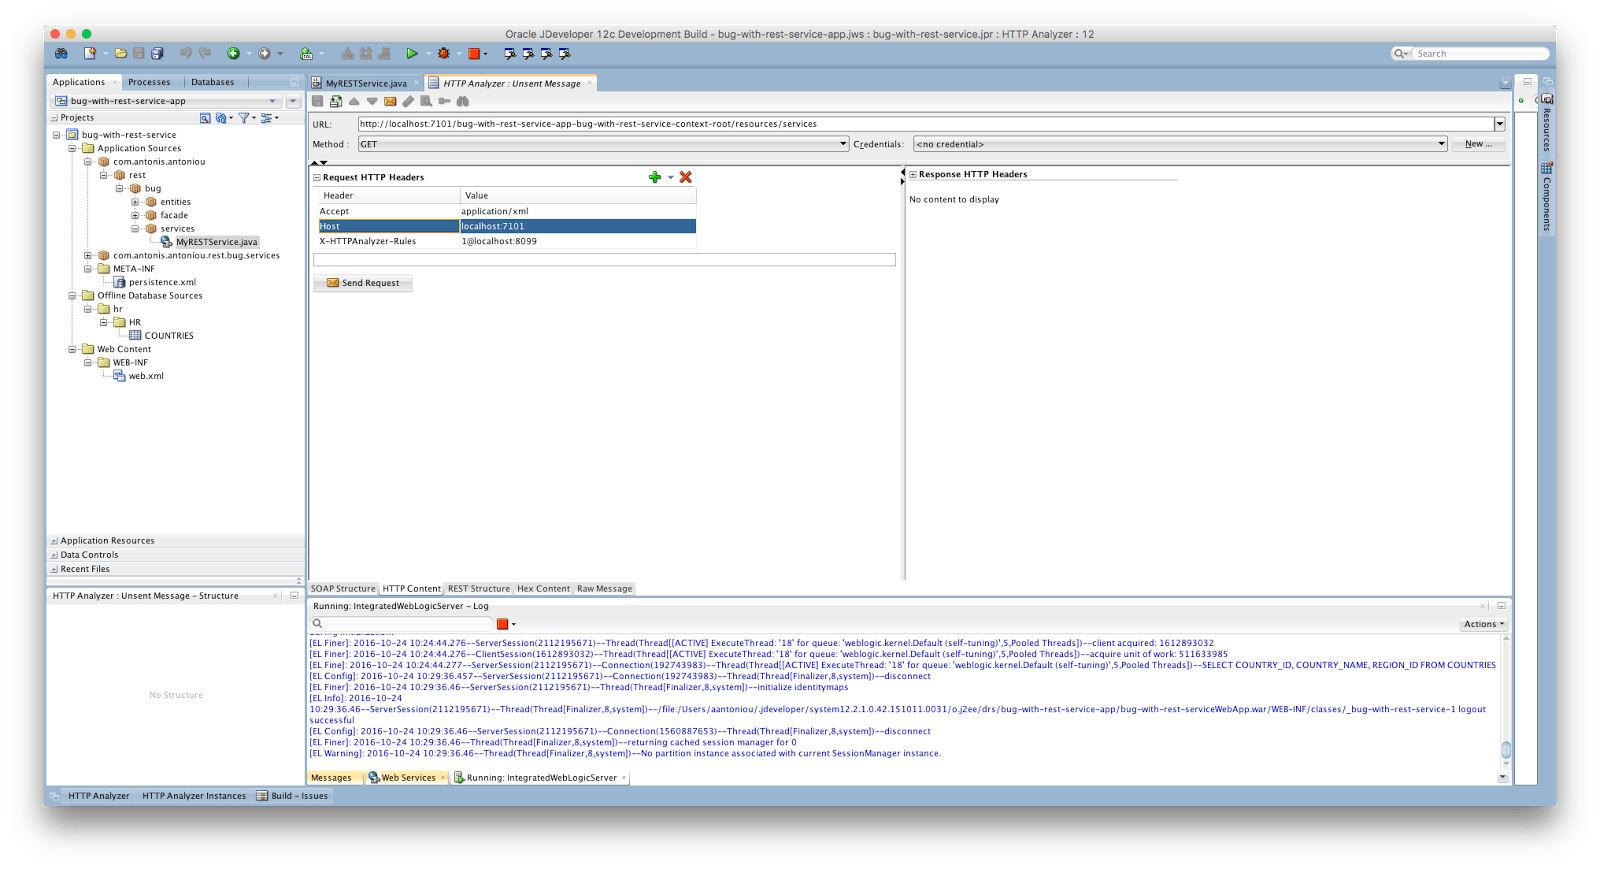Switch to the Hex Content tab
Screen dimensions: 1600x869
pyautogui.click(x=543, y=589)
